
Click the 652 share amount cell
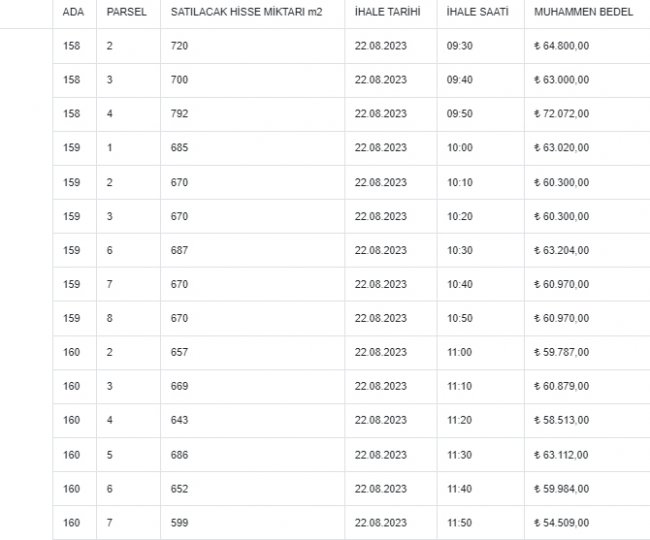[x=179, y=488]
